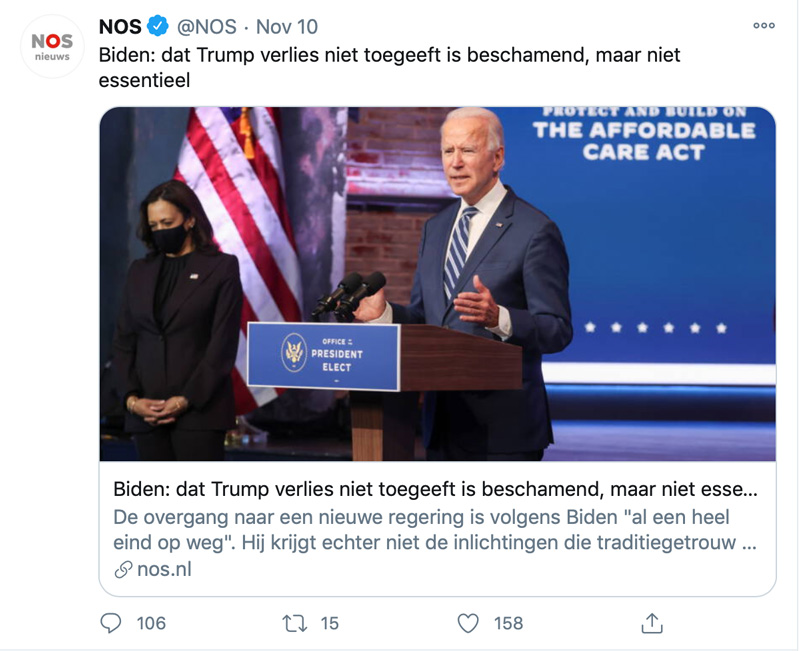Open the NOS display name link
Image resolution: width=800 pixels, height=651 pixels.
pos(120,26)
